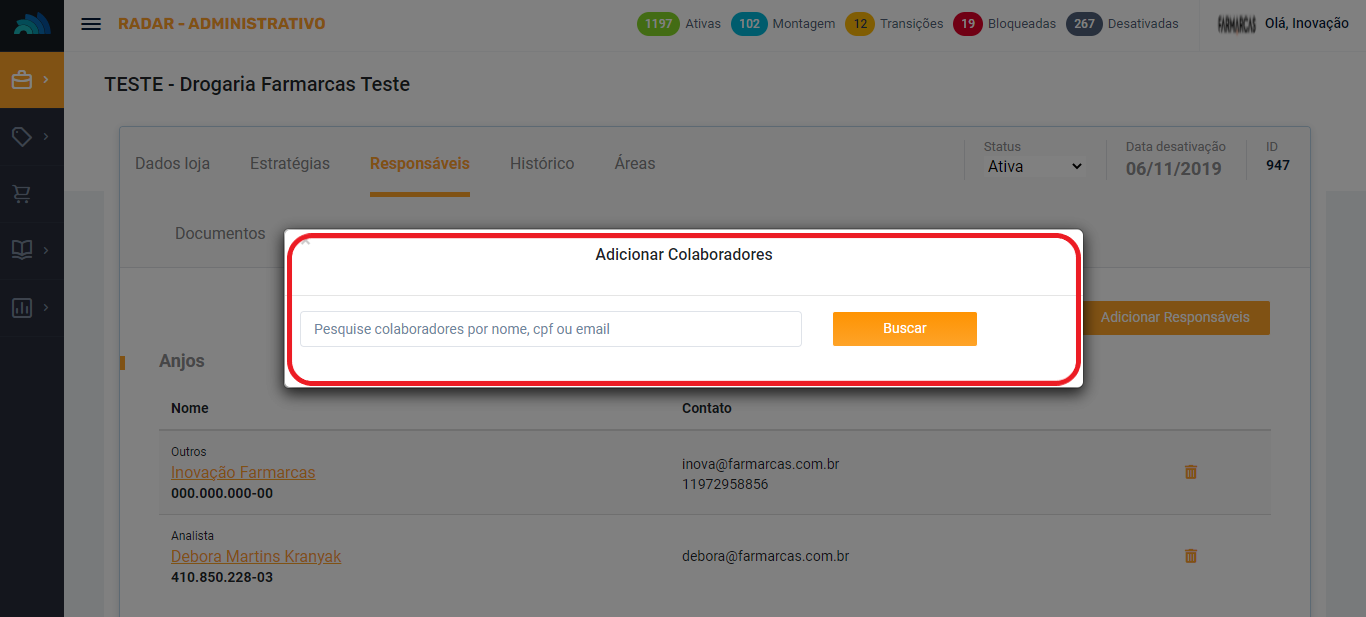Select the Dados loja tab
The image size is (1366, 617).
tap(172, 164)
